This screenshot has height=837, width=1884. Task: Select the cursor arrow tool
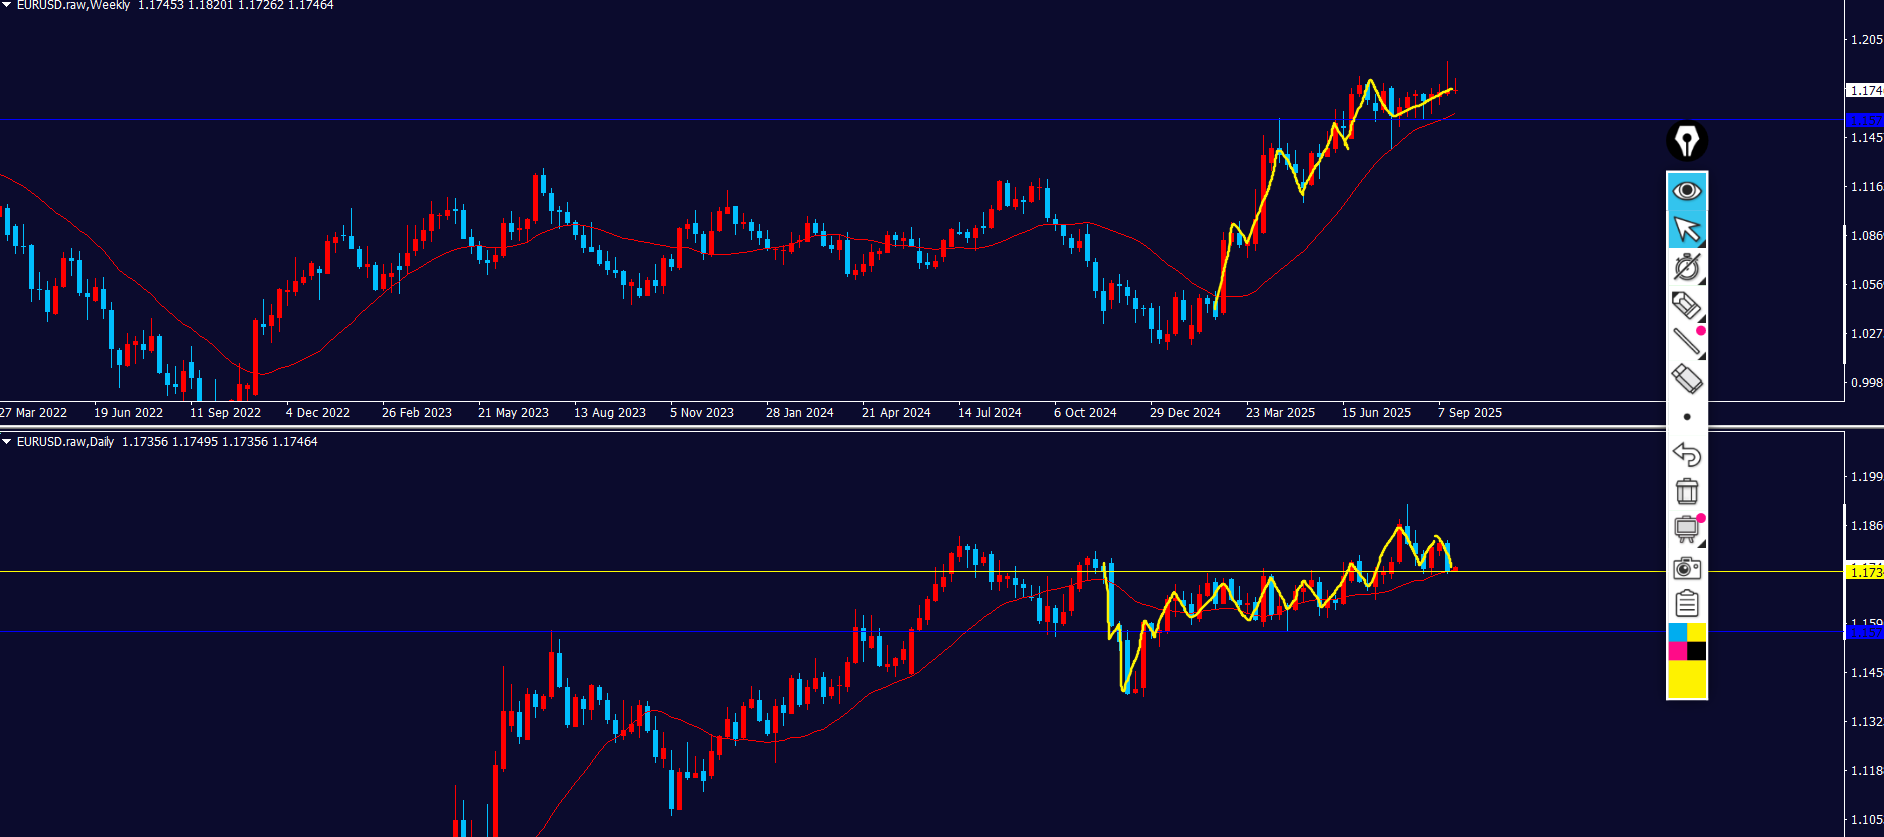coord(1687,229)
